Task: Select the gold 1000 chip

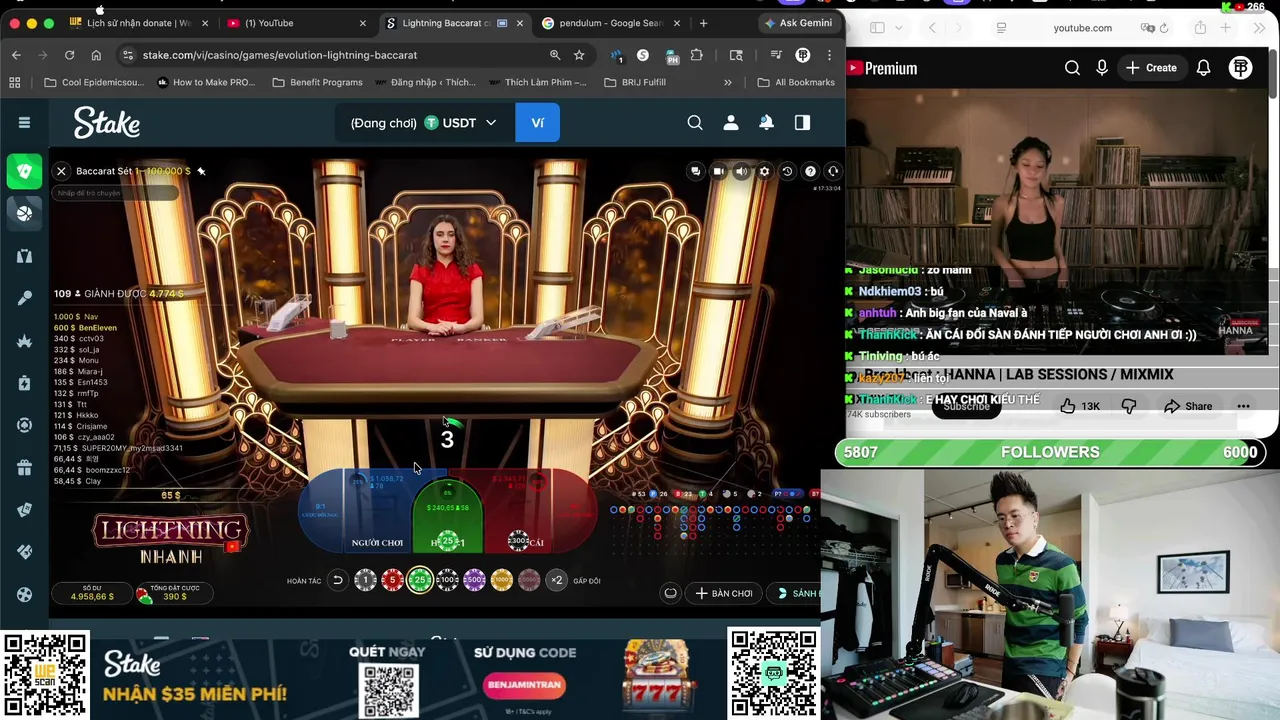Action: 502,580
